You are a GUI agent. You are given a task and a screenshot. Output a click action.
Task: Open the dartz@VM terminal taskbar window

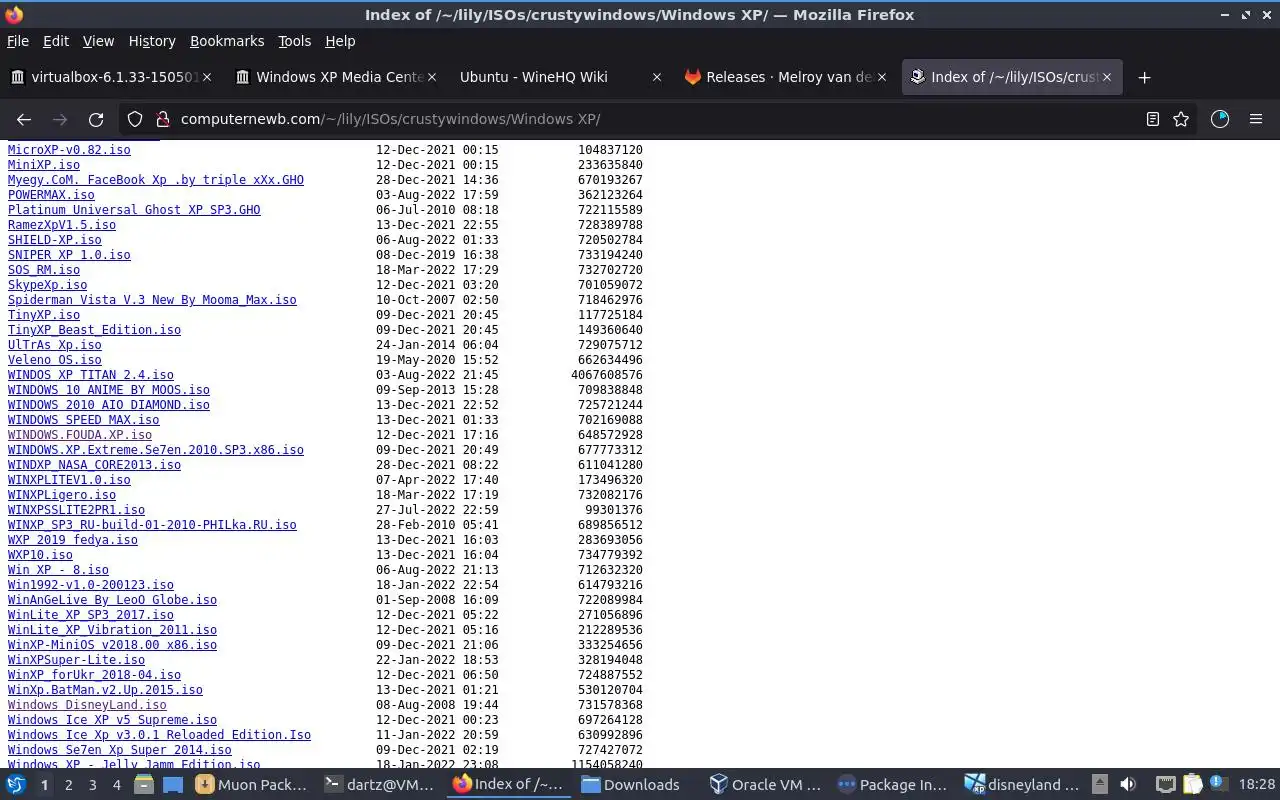tap(382, 785)
